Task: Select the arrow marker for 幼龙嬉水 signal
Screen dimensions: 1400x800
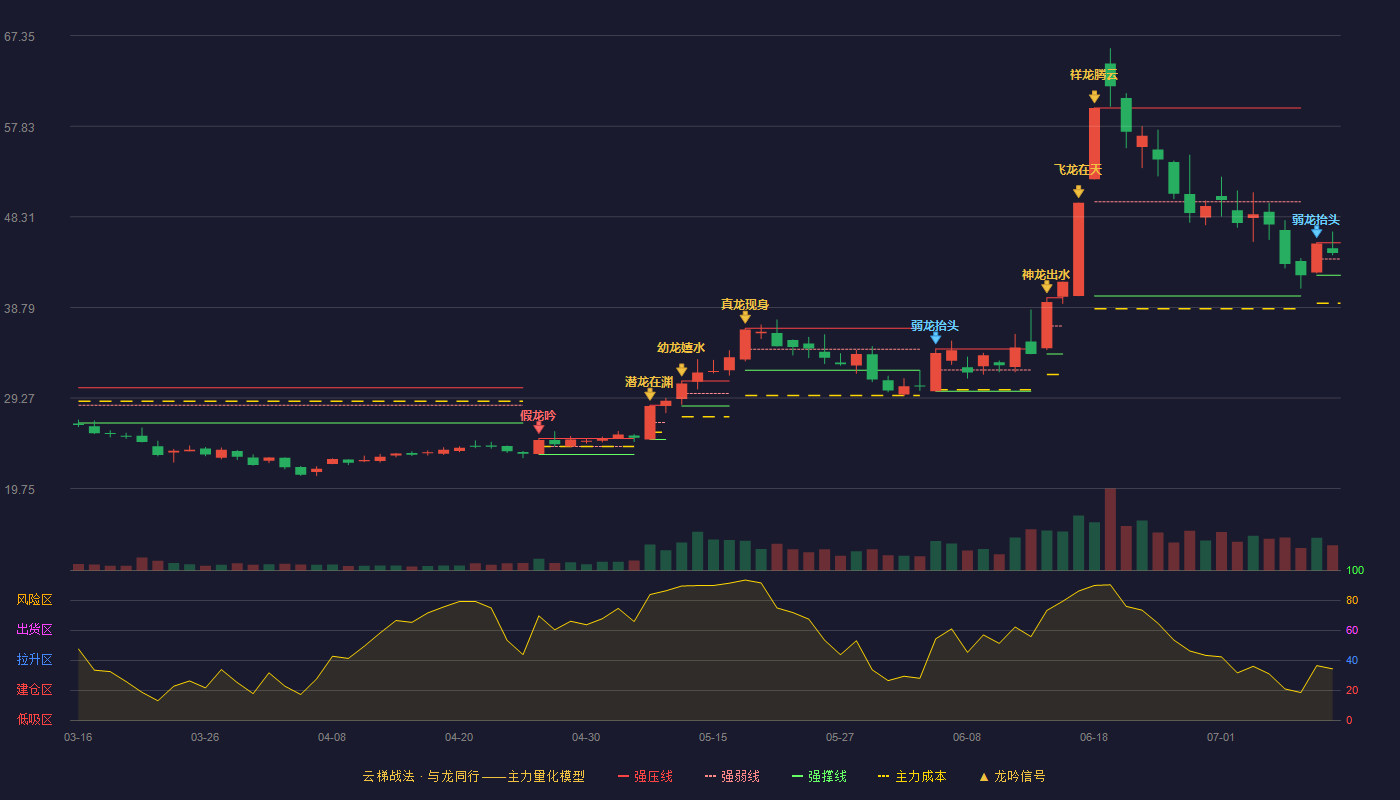Action: click(x=682, y=370)
